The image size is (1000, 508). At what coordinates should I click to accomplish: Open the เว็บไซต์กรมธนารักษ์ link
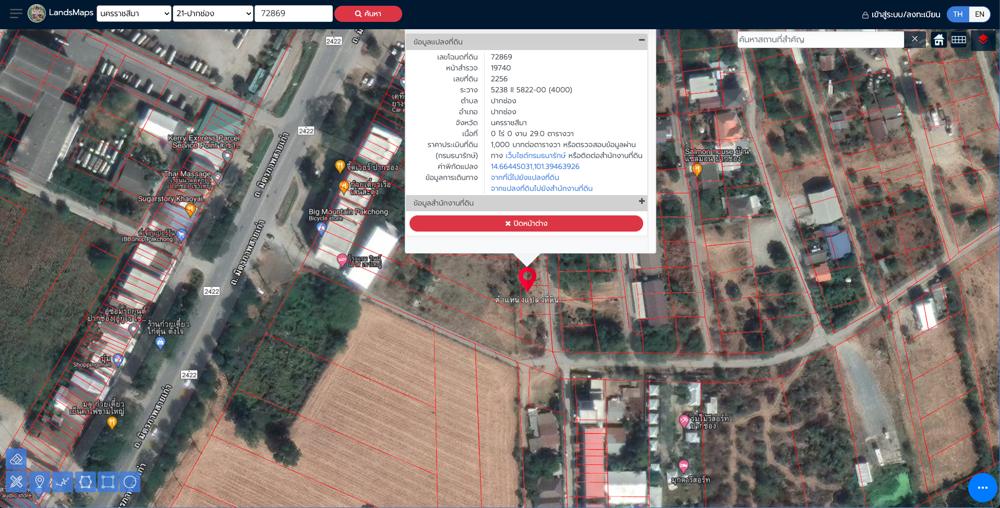tap(536, 156)
